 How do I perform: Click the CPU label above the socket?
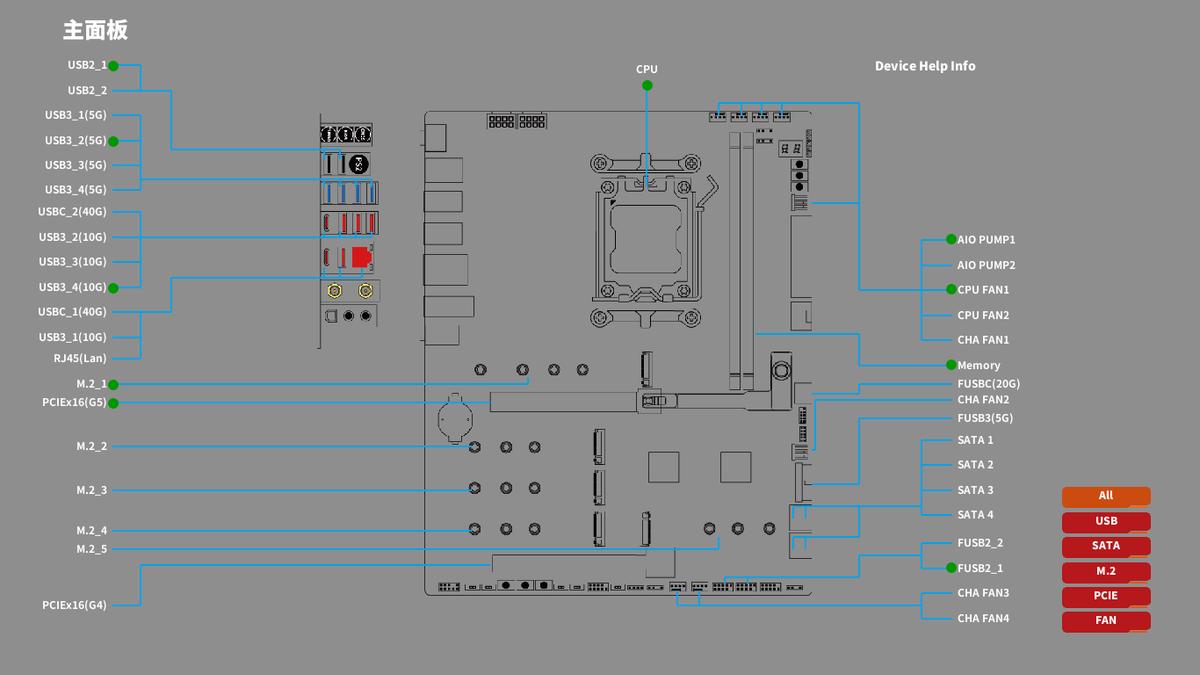tap(647, 70)
